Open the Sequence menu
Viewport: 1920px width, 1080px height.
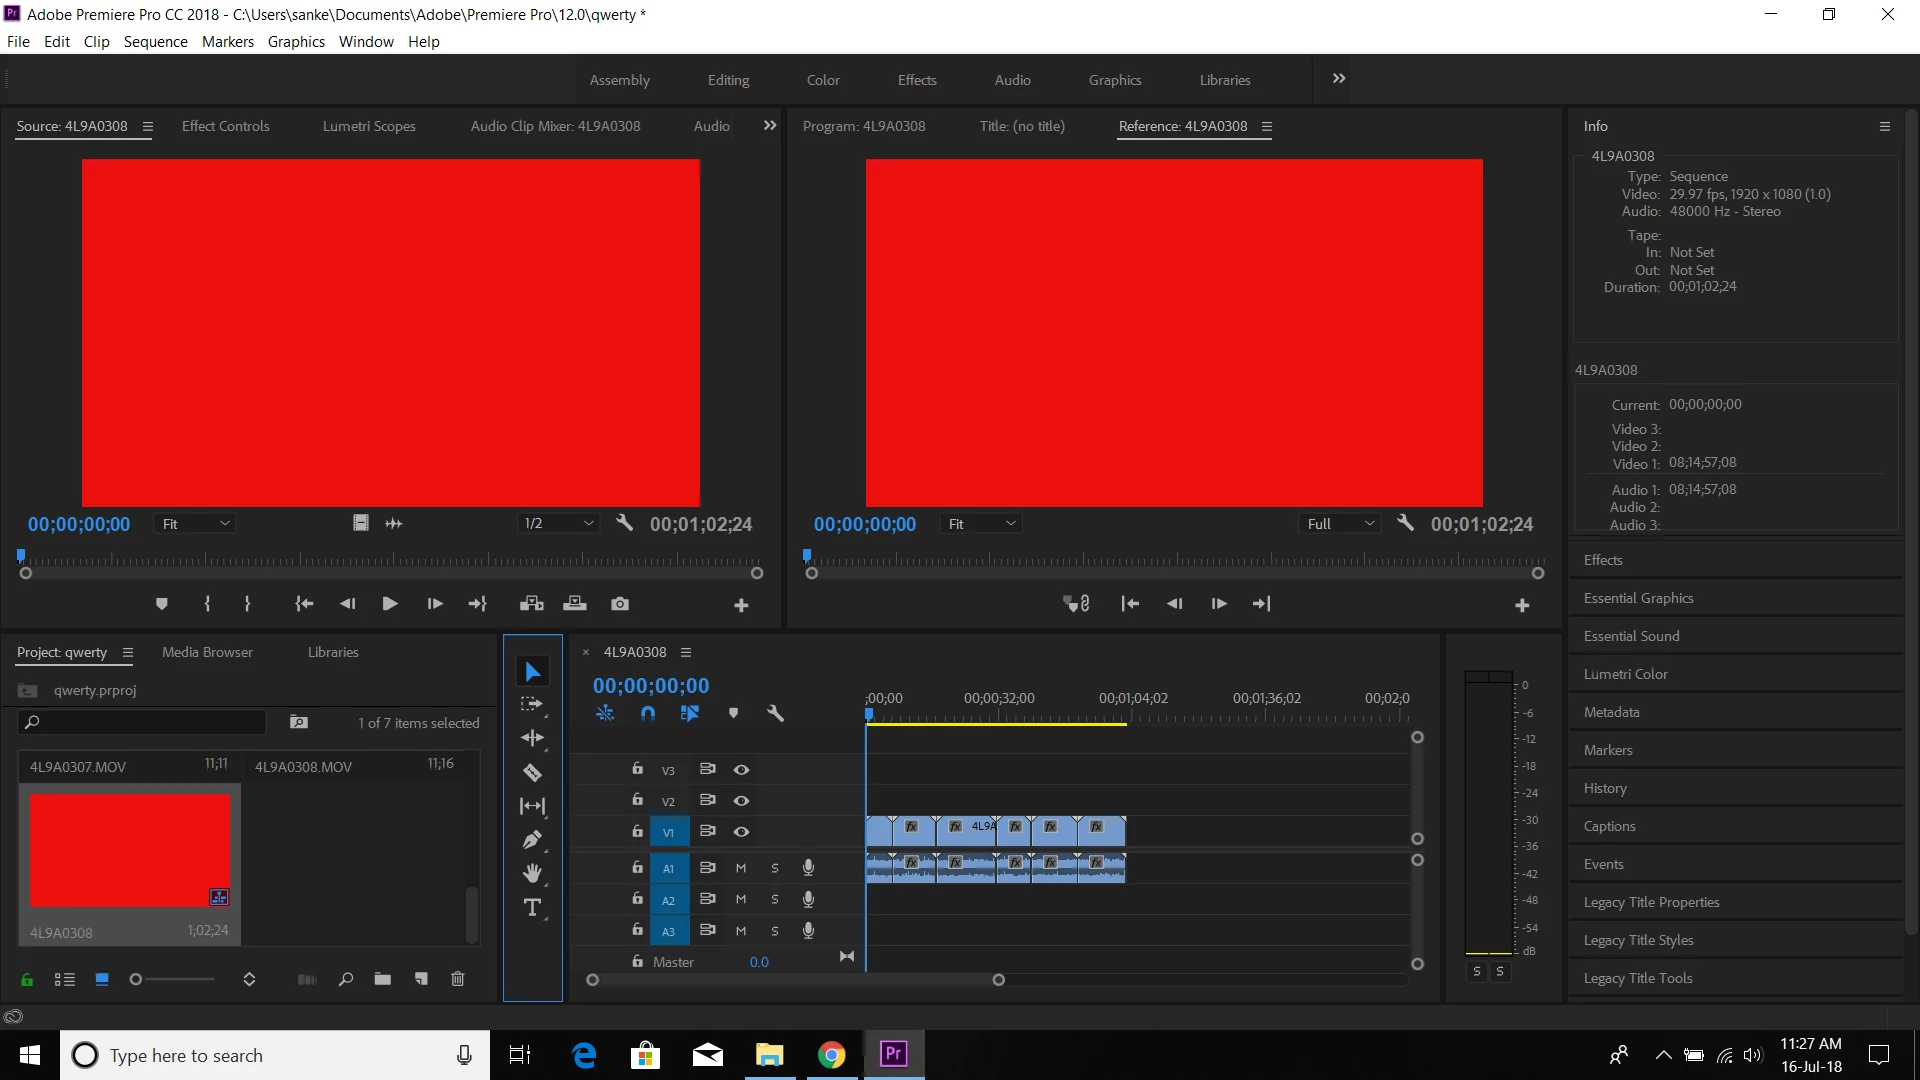(155, 42)
